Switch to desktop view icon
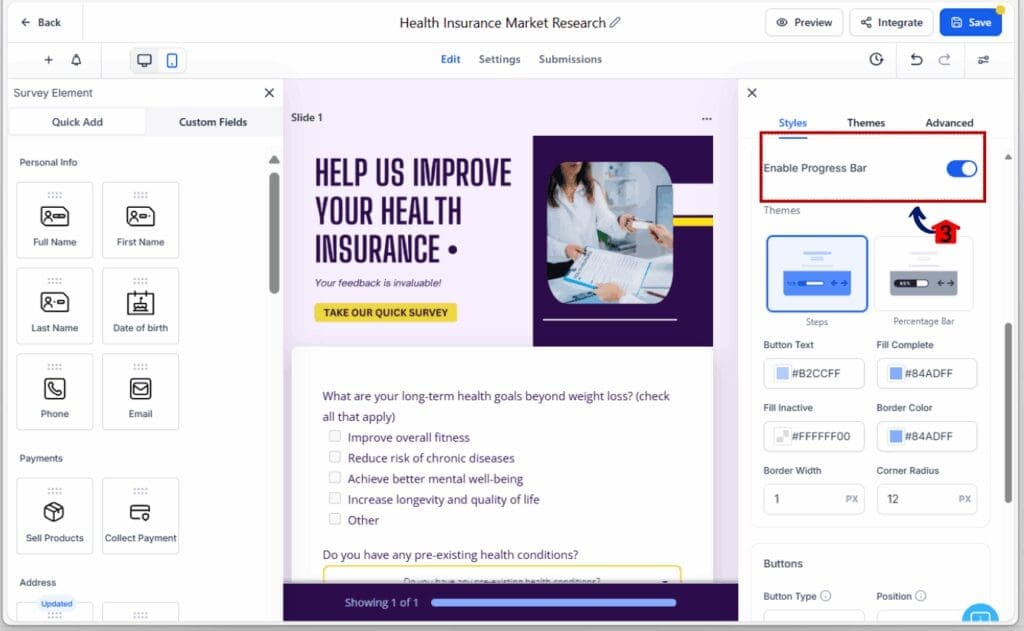 [144, 60]
